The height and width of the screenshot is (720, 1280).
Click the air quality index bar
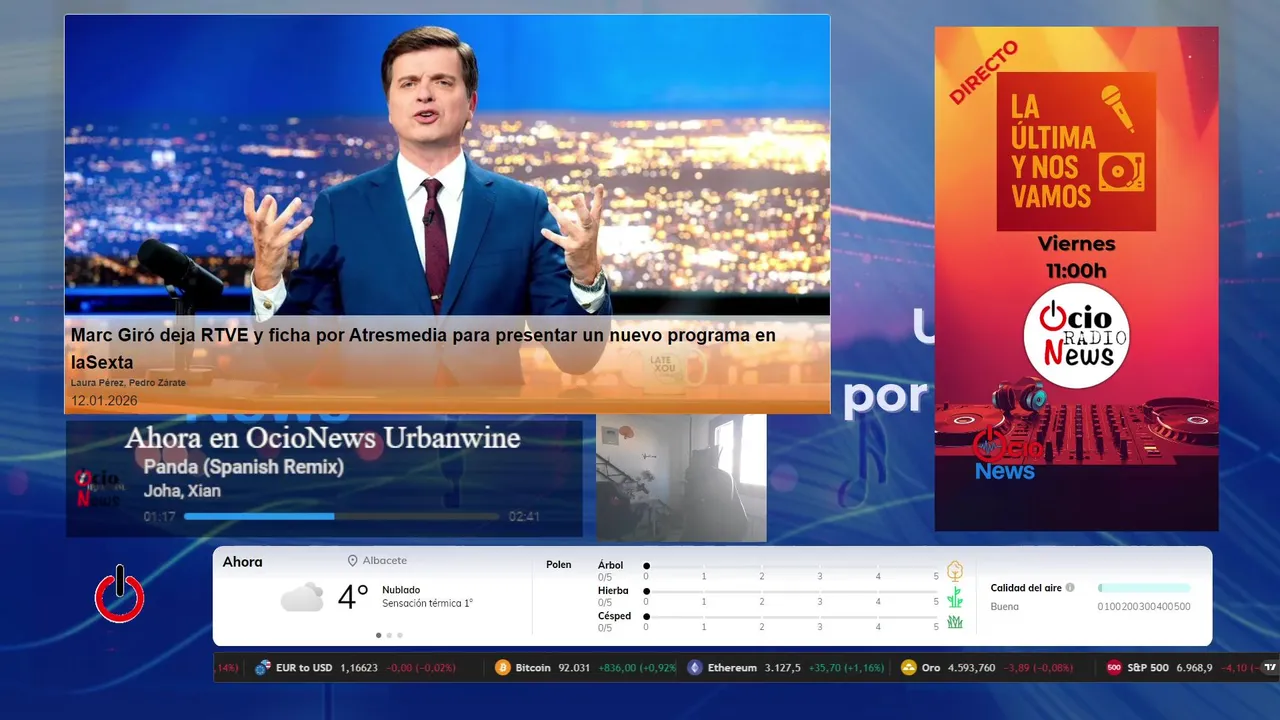tap(1144, 588)
